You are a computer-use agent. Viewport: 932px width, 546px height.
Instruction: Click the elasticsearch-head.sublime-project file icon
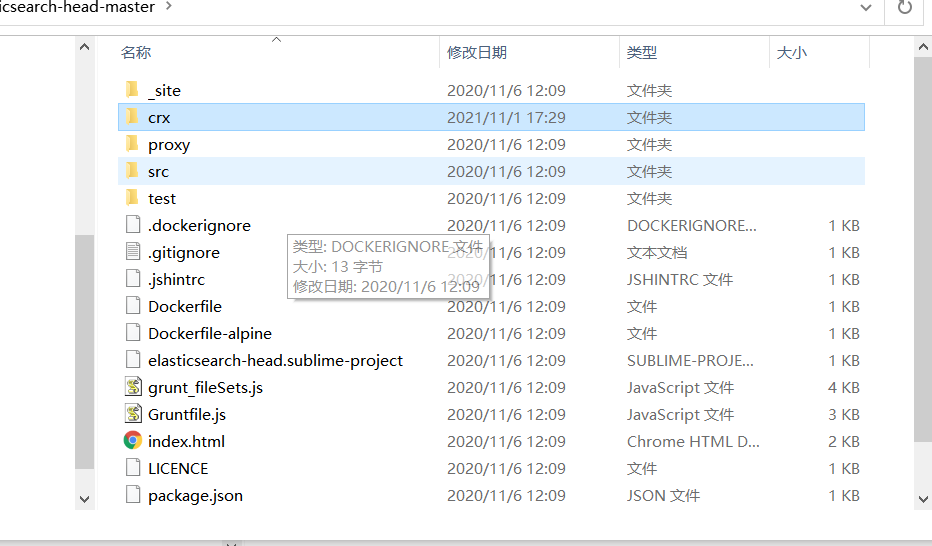133,359
